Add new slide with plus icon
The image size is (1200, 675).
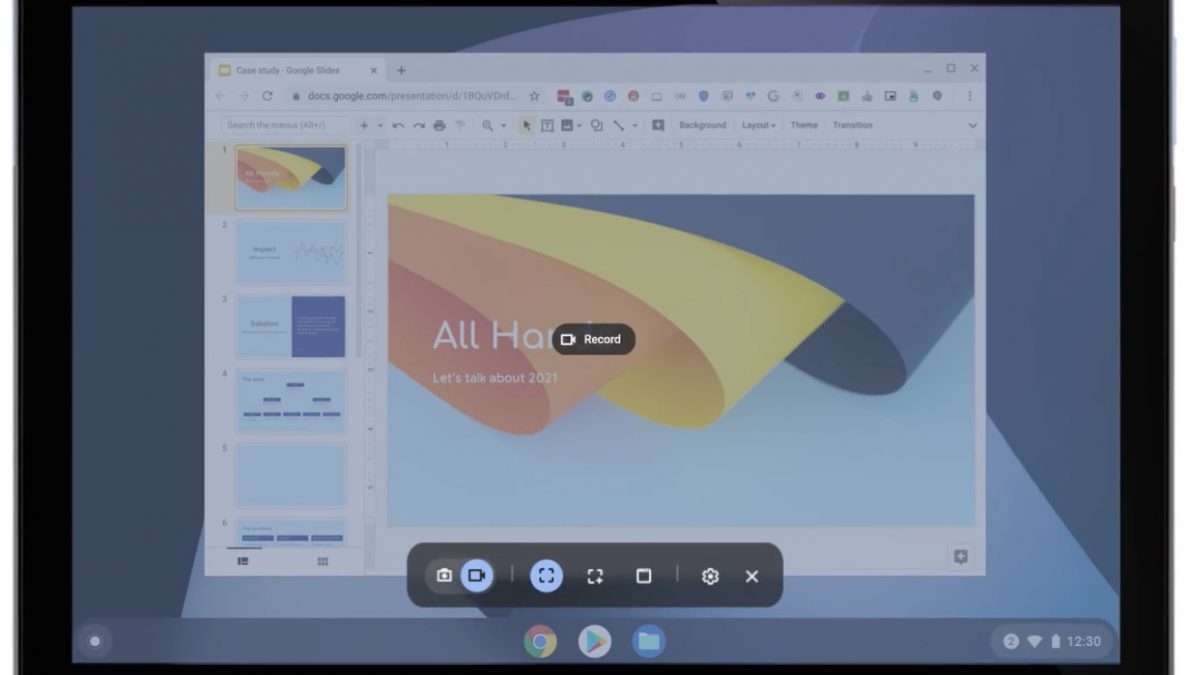coord(364,125)
